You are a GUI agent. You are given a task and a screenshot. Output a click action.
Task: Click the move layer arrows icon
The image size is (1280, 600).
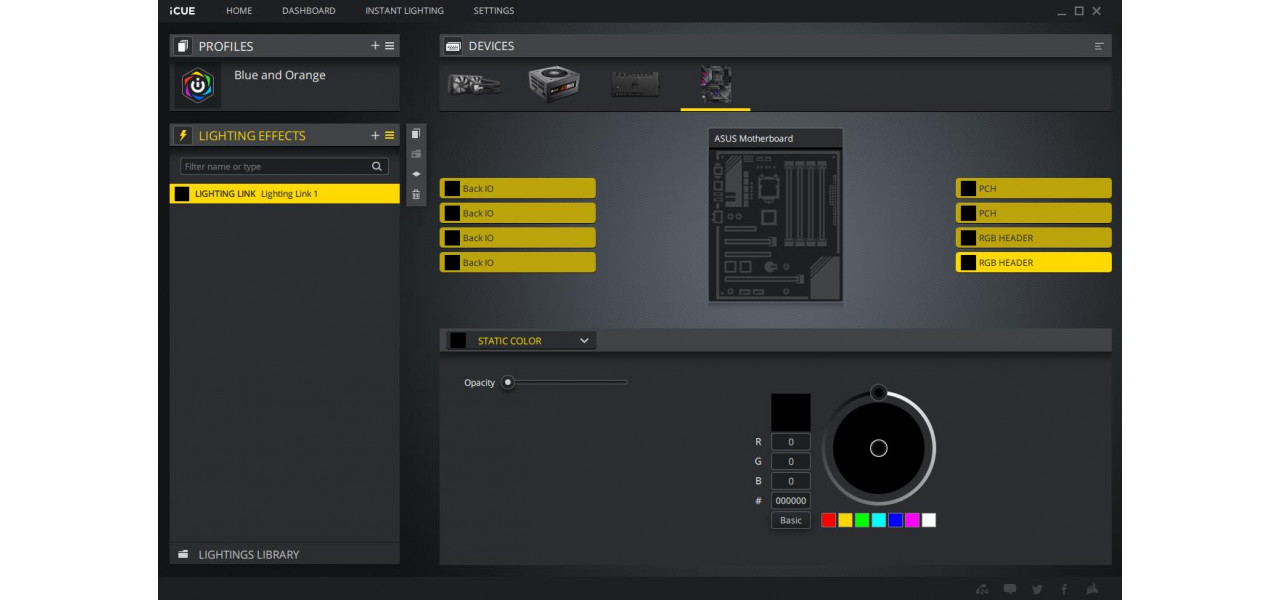click(x=416, y=174)
